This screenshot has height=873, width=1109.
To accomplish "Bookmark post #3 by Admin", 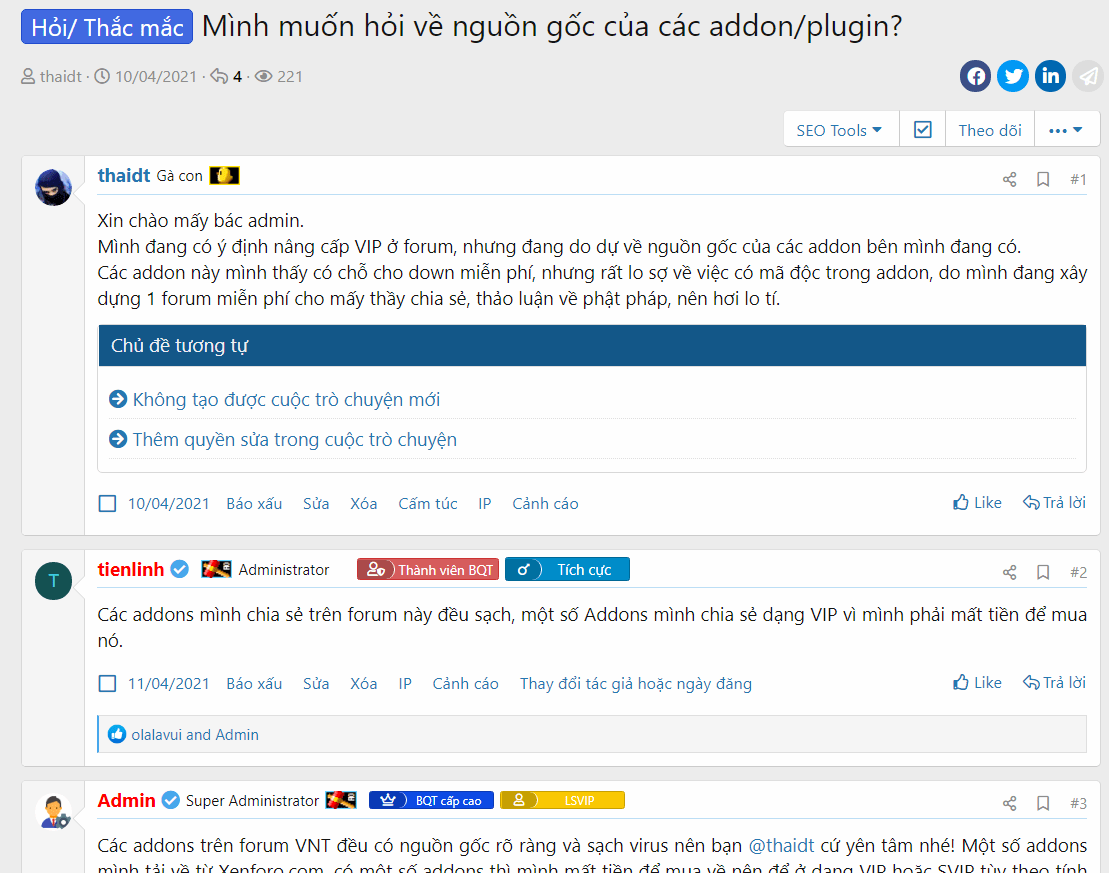I will [x=1043, y=803].
